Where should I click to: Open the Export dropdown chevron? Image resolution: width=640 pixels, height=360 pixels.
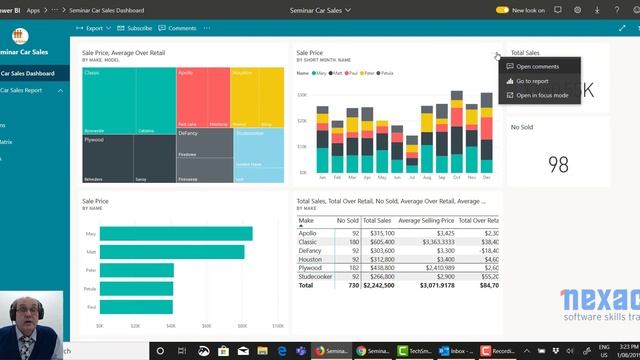coord(108,28)
